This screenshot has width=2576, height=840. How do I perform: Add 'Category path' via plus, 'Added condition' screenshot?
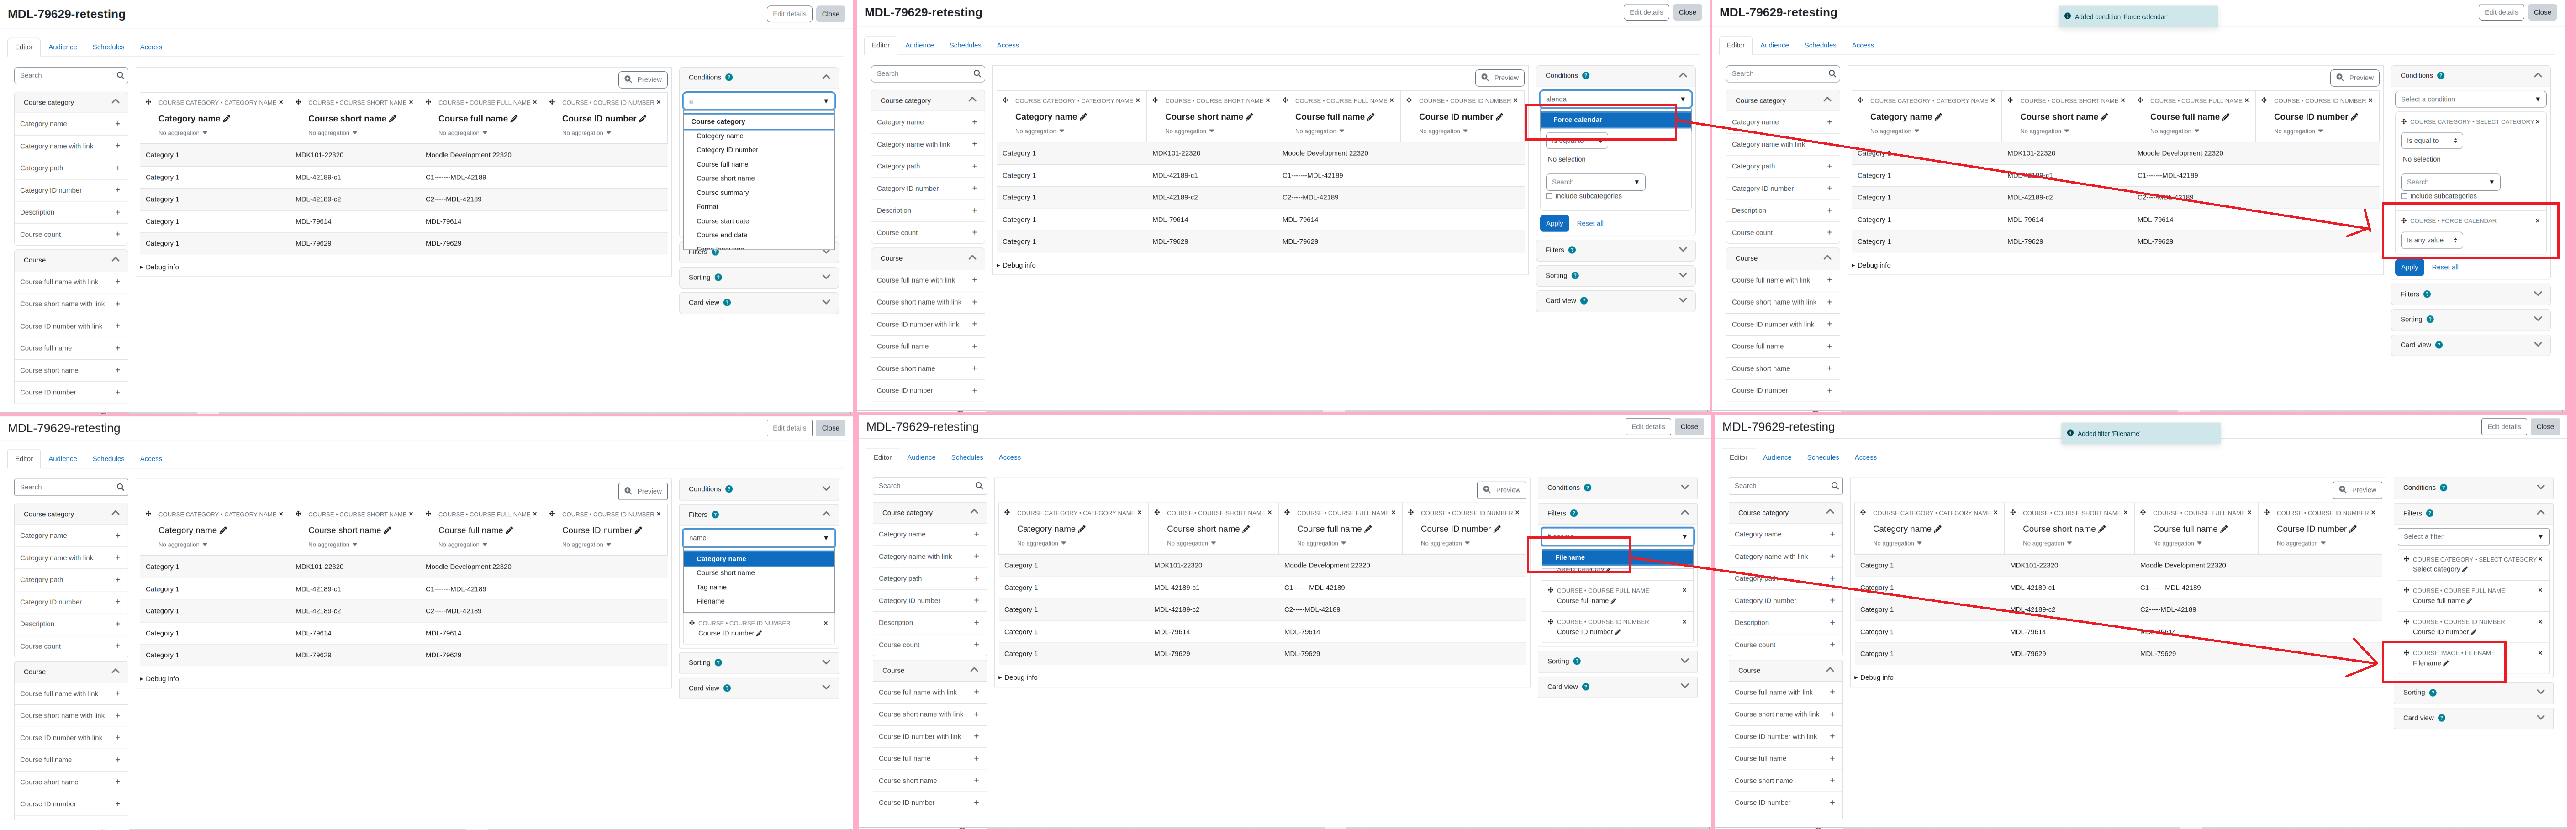pyautogui.click(x=1830, y=166)
